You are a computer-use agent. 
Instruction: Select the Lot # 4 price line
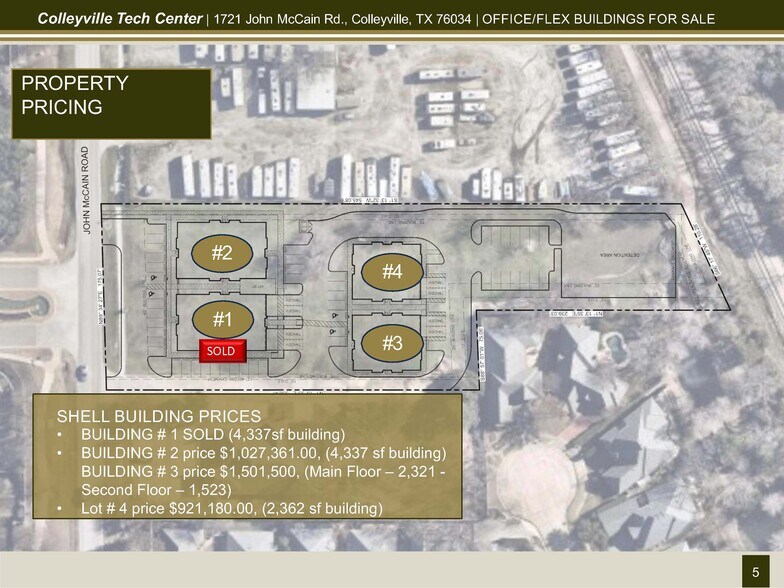tap(232, 509)
